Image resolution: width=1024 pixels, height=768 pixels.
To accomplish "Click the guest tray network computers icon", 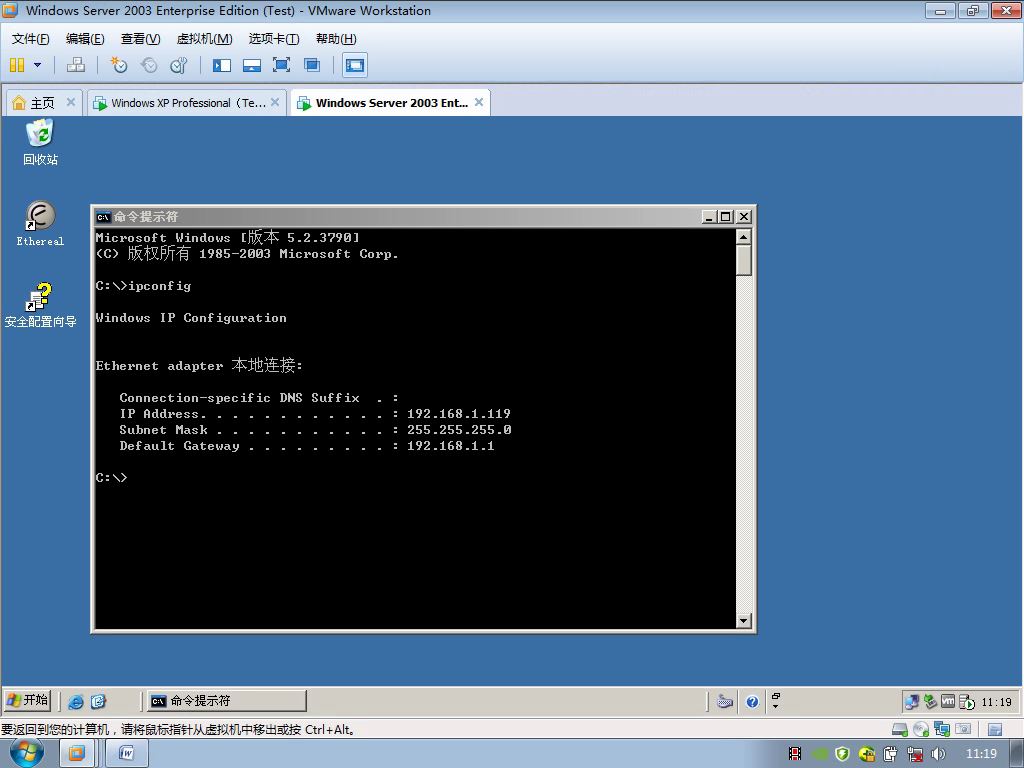I will 912,702.
